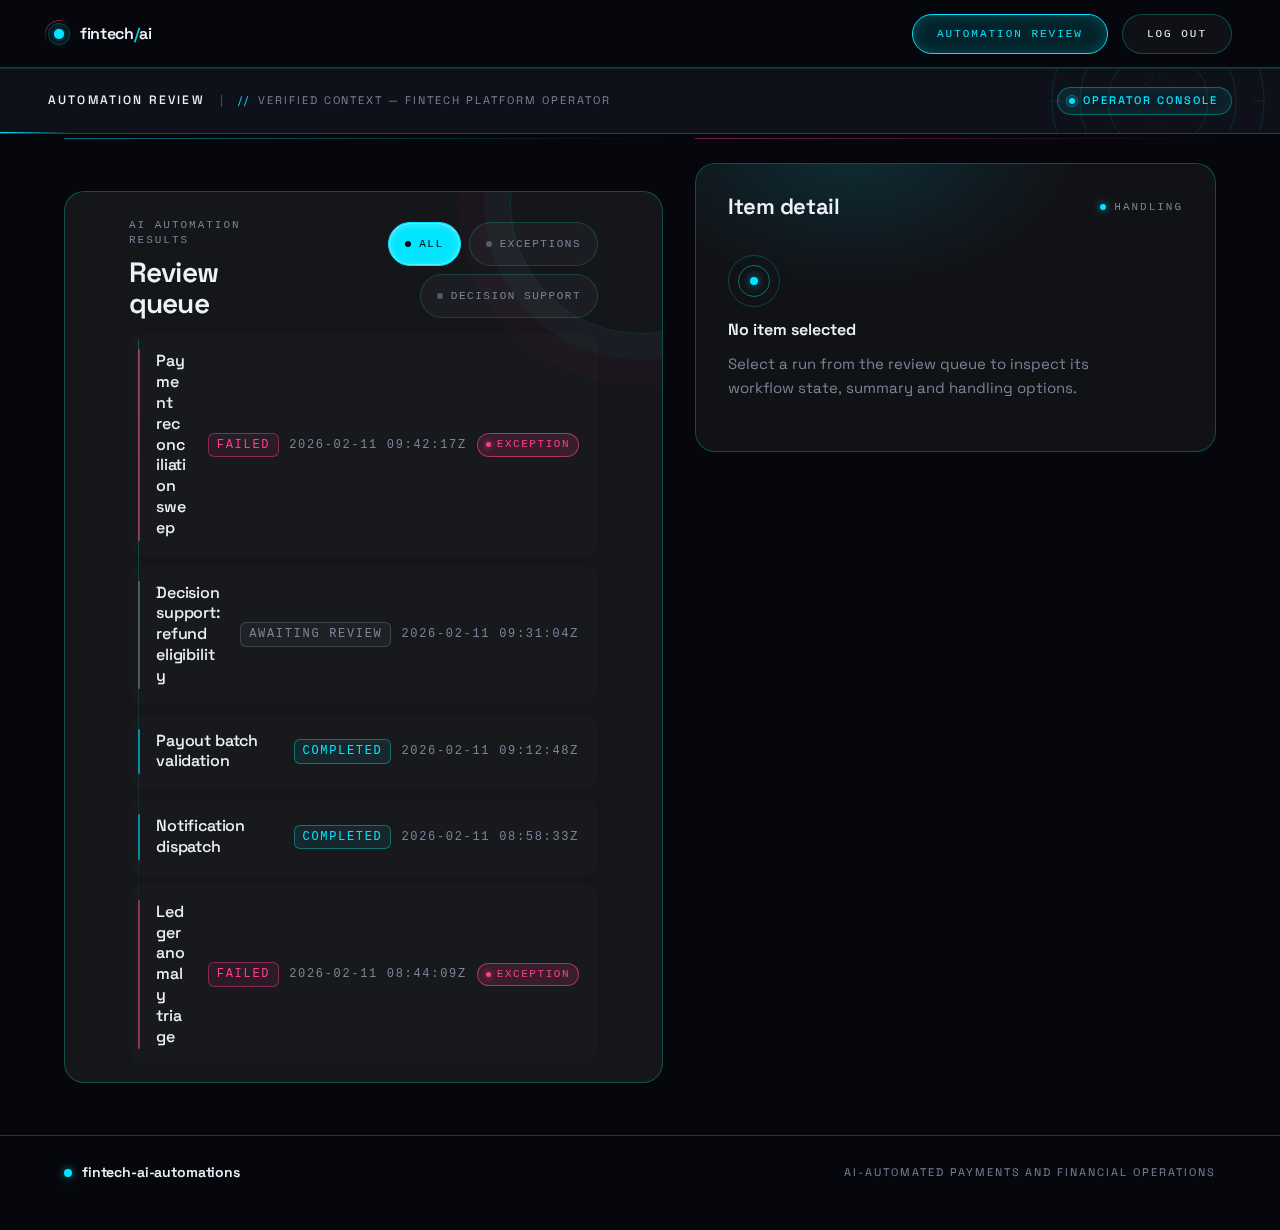
Task: Click the fintech-ai-automations footer label
Action: pos(161,1173)
